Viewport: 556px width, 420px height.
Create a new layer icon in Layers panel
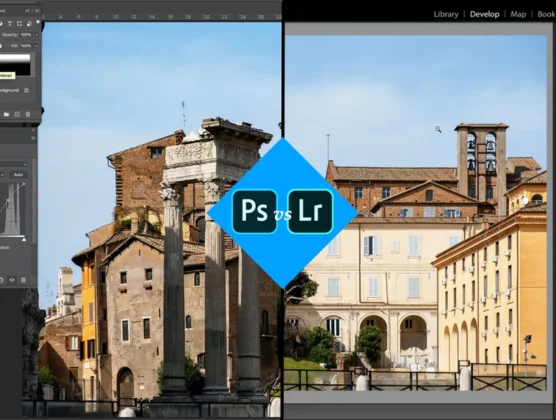17,114
